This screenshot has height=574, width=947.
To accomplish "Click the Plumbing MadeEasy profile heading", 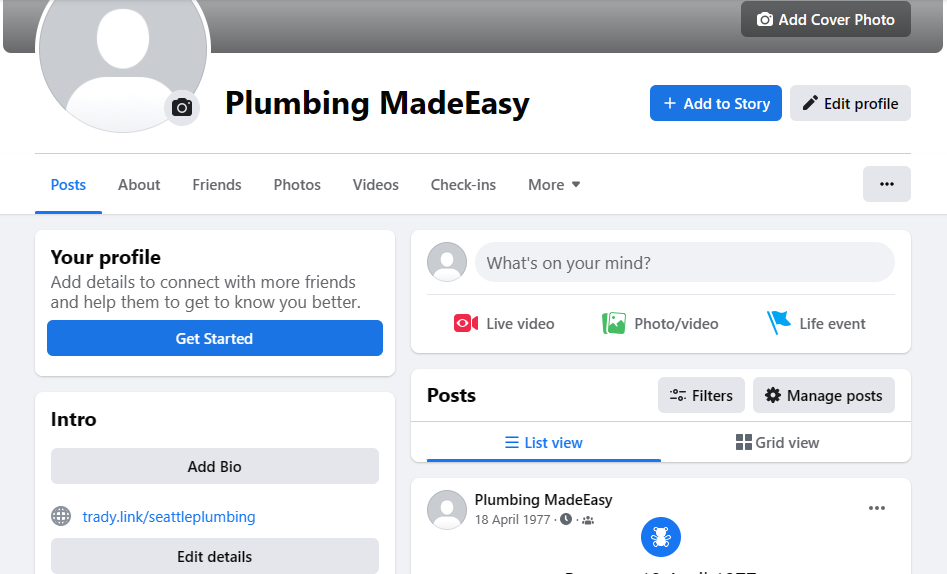I will pos(377,103).
